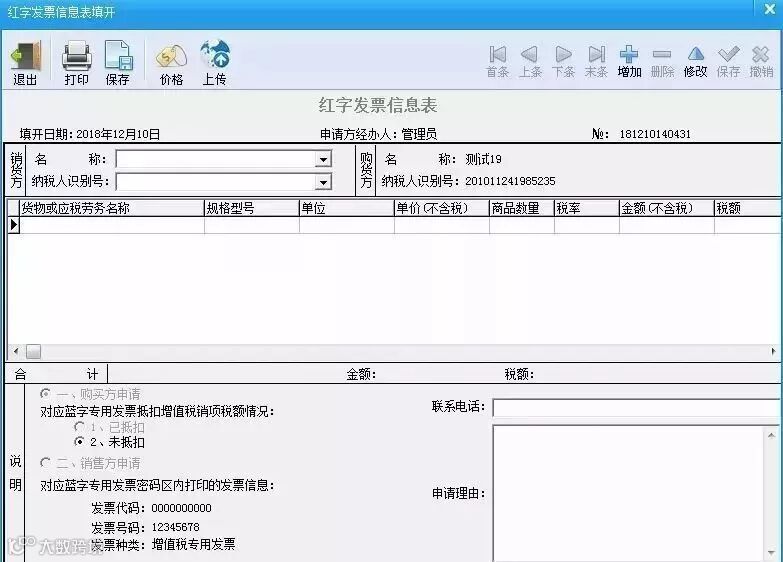Open the 价格 price tag icon
783x562 pixels.
coord(171,56)
